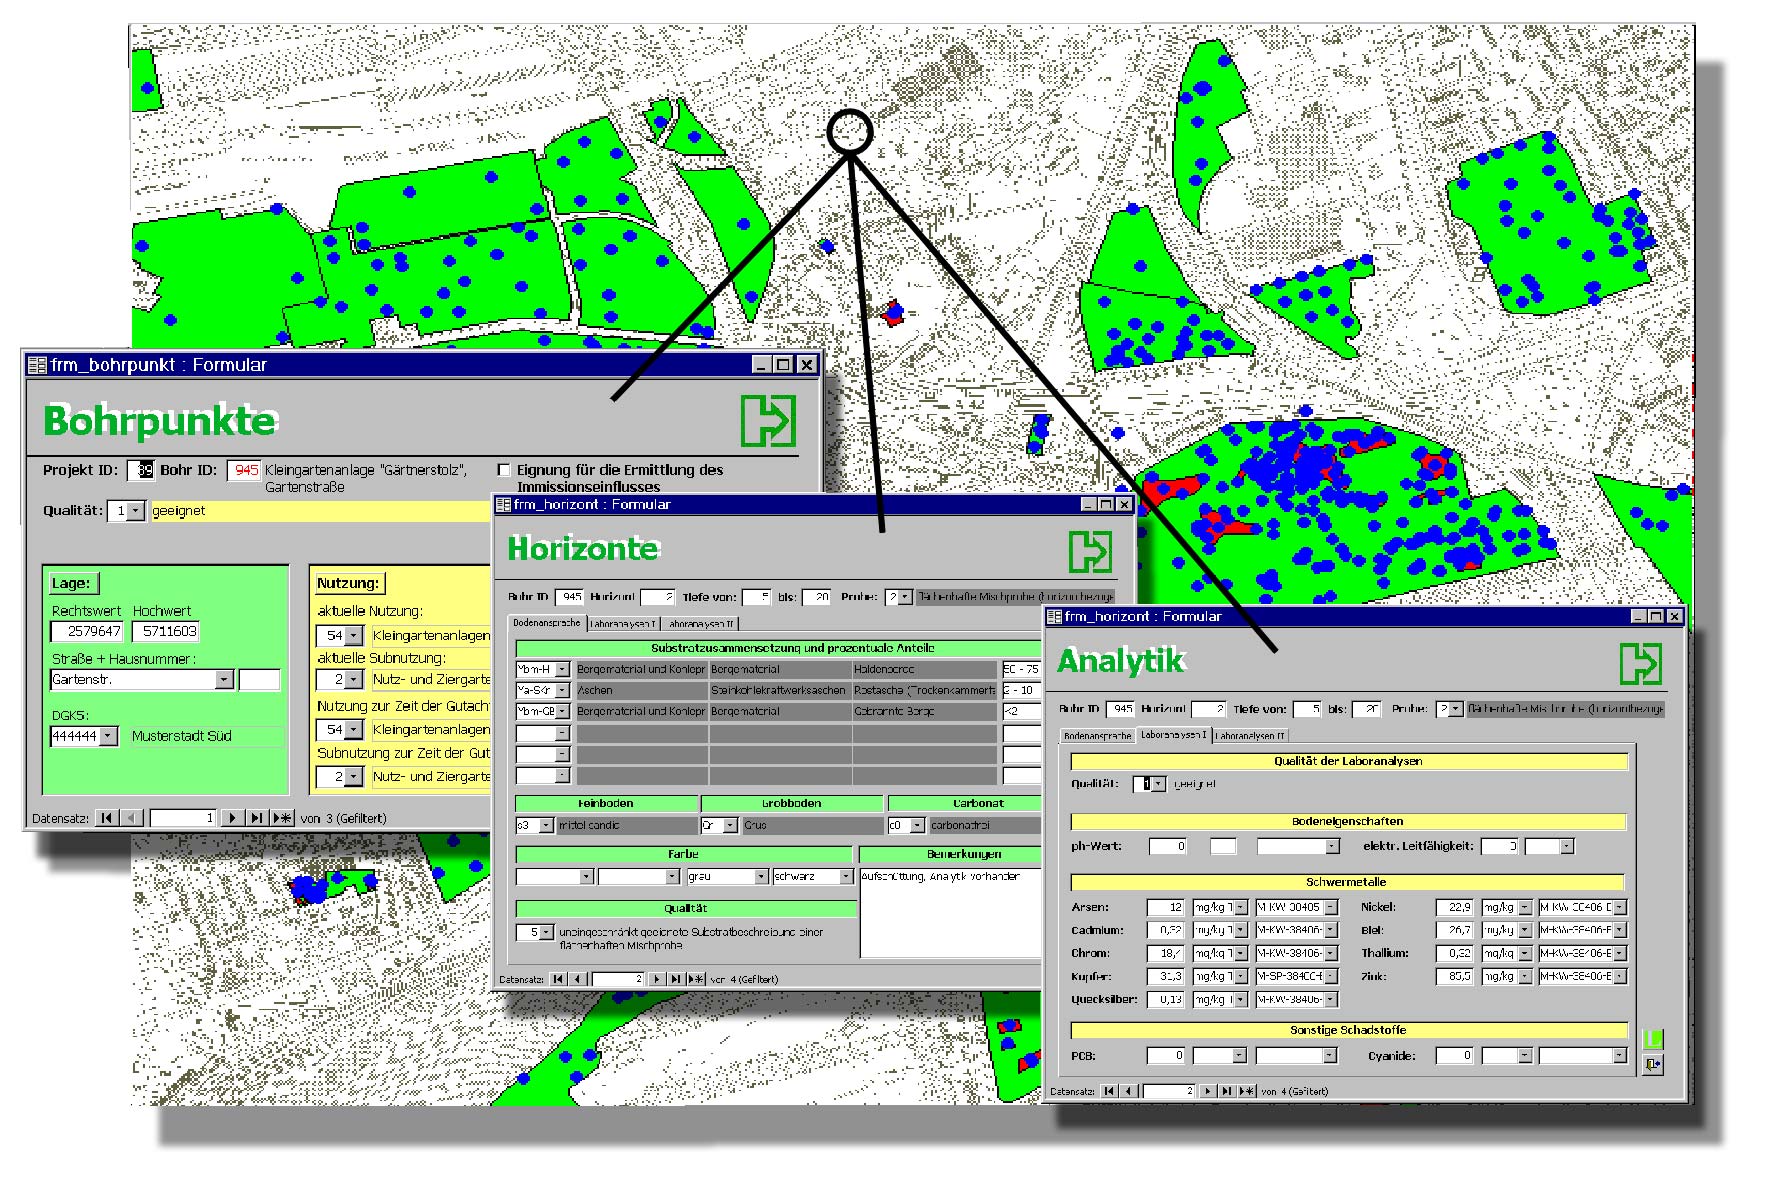Switch to Laboranalysen II tab in Analytik
The height and width of the screenshot is (1181, 1772).
click(1250, 735)
